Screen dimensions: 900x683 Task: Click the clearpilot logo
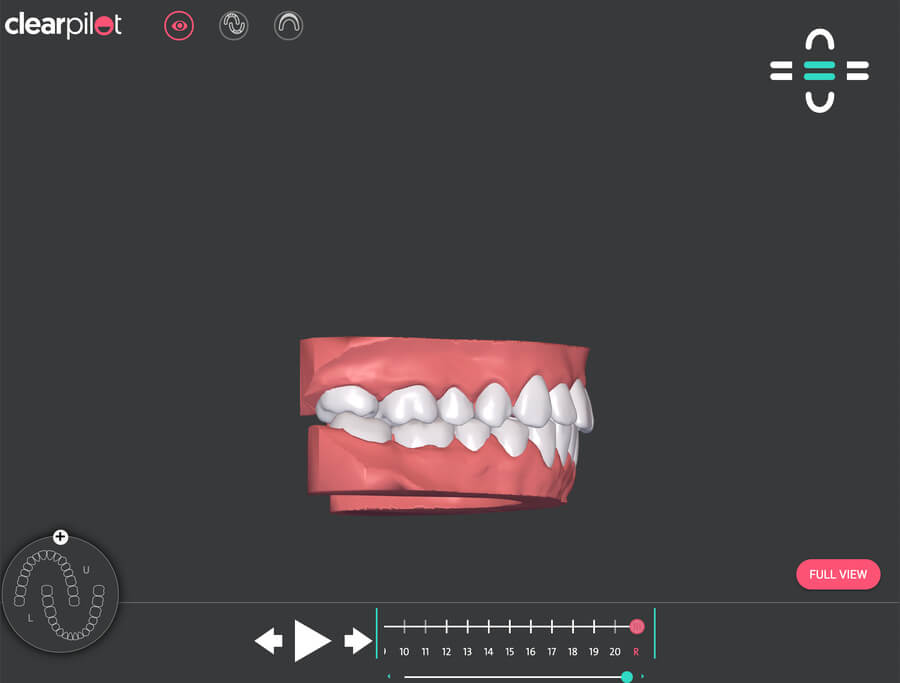[64, 25]
